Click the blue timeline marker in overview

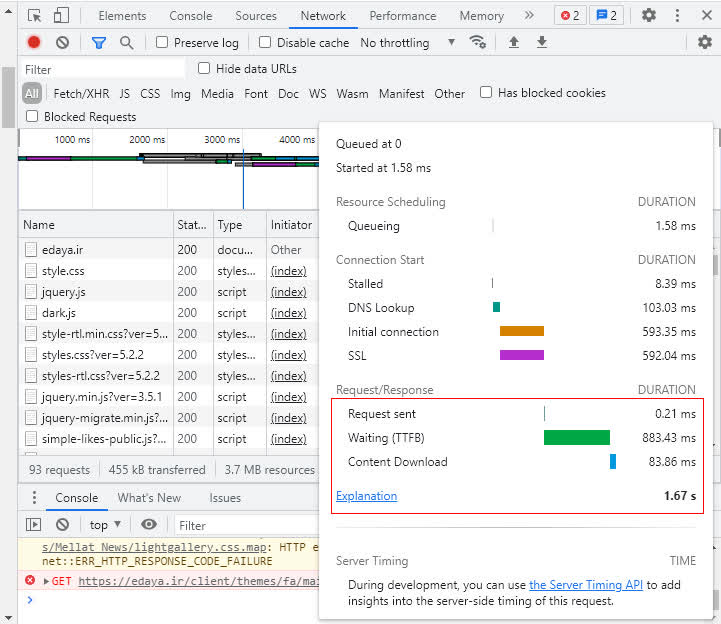243,179
